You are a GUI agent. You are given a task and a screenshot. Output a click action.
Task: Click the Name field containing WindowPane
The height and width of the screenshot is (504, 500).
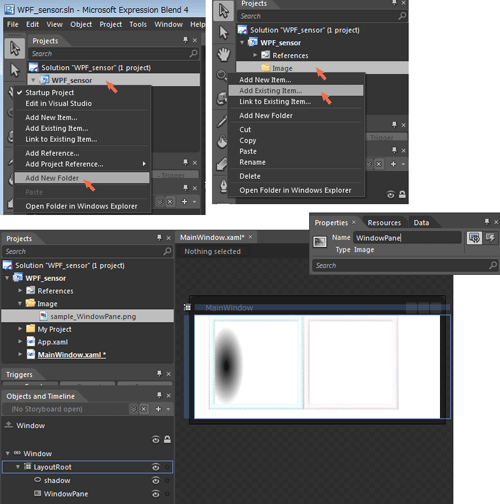click(x=407, y=238)
